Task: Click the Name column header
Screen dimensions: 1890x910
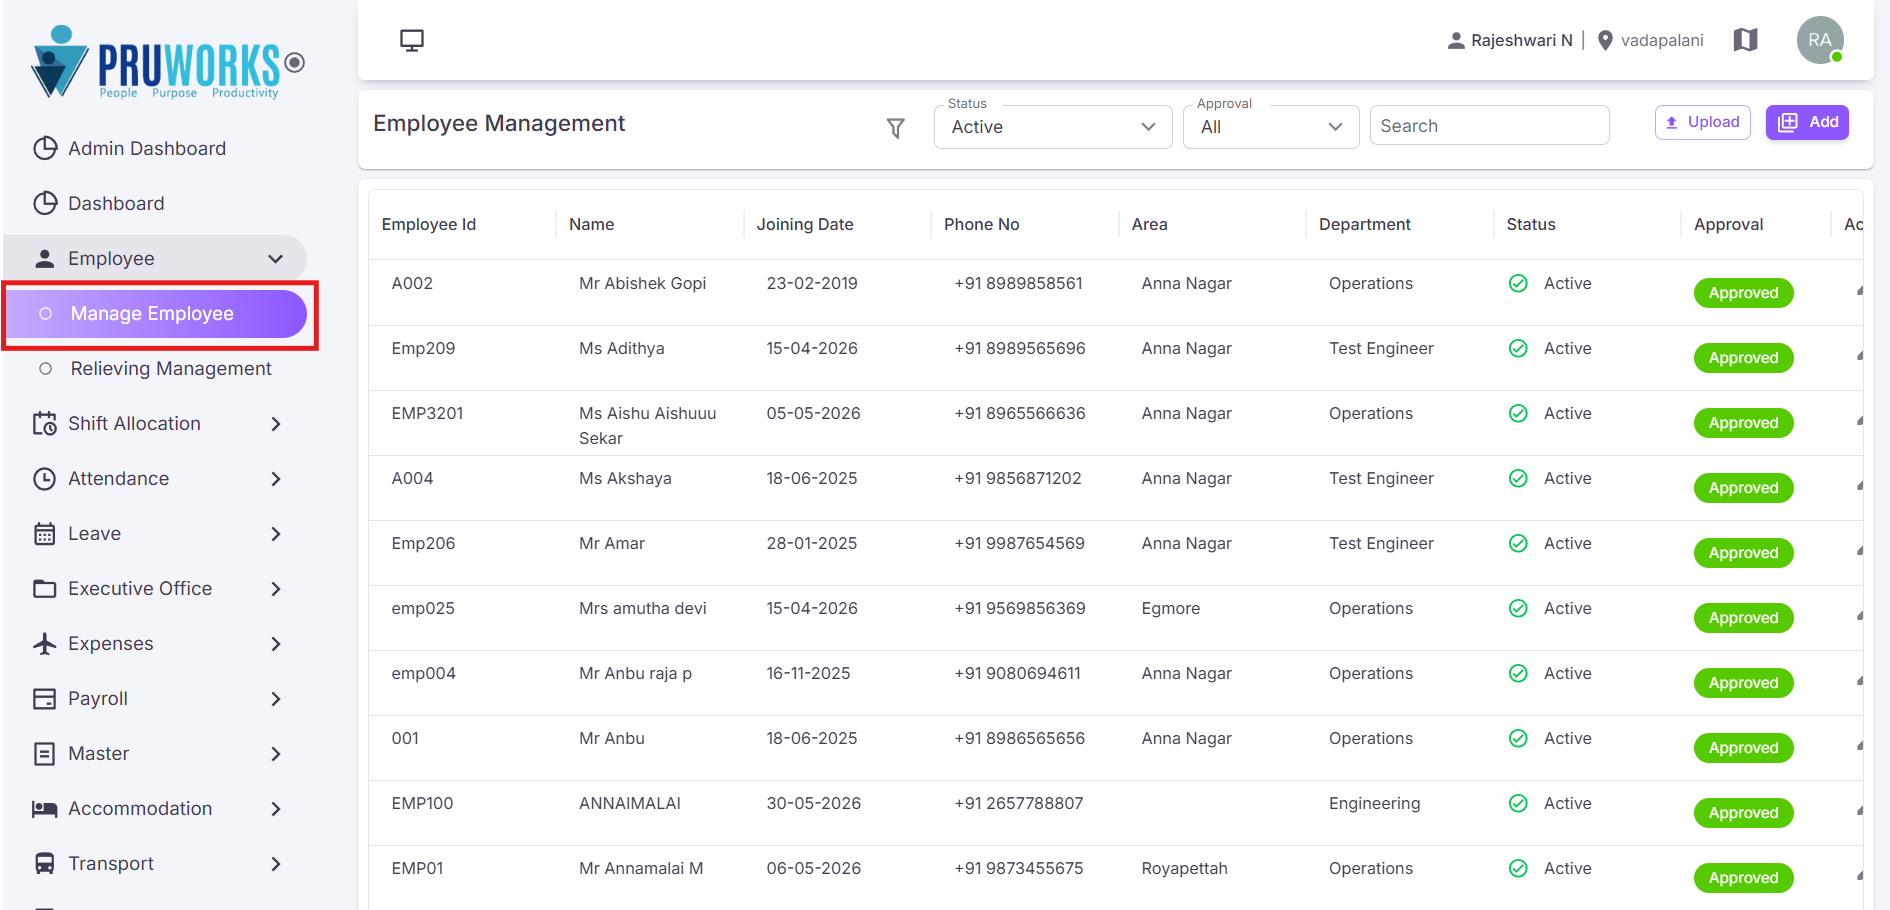Action: point(592,224)
